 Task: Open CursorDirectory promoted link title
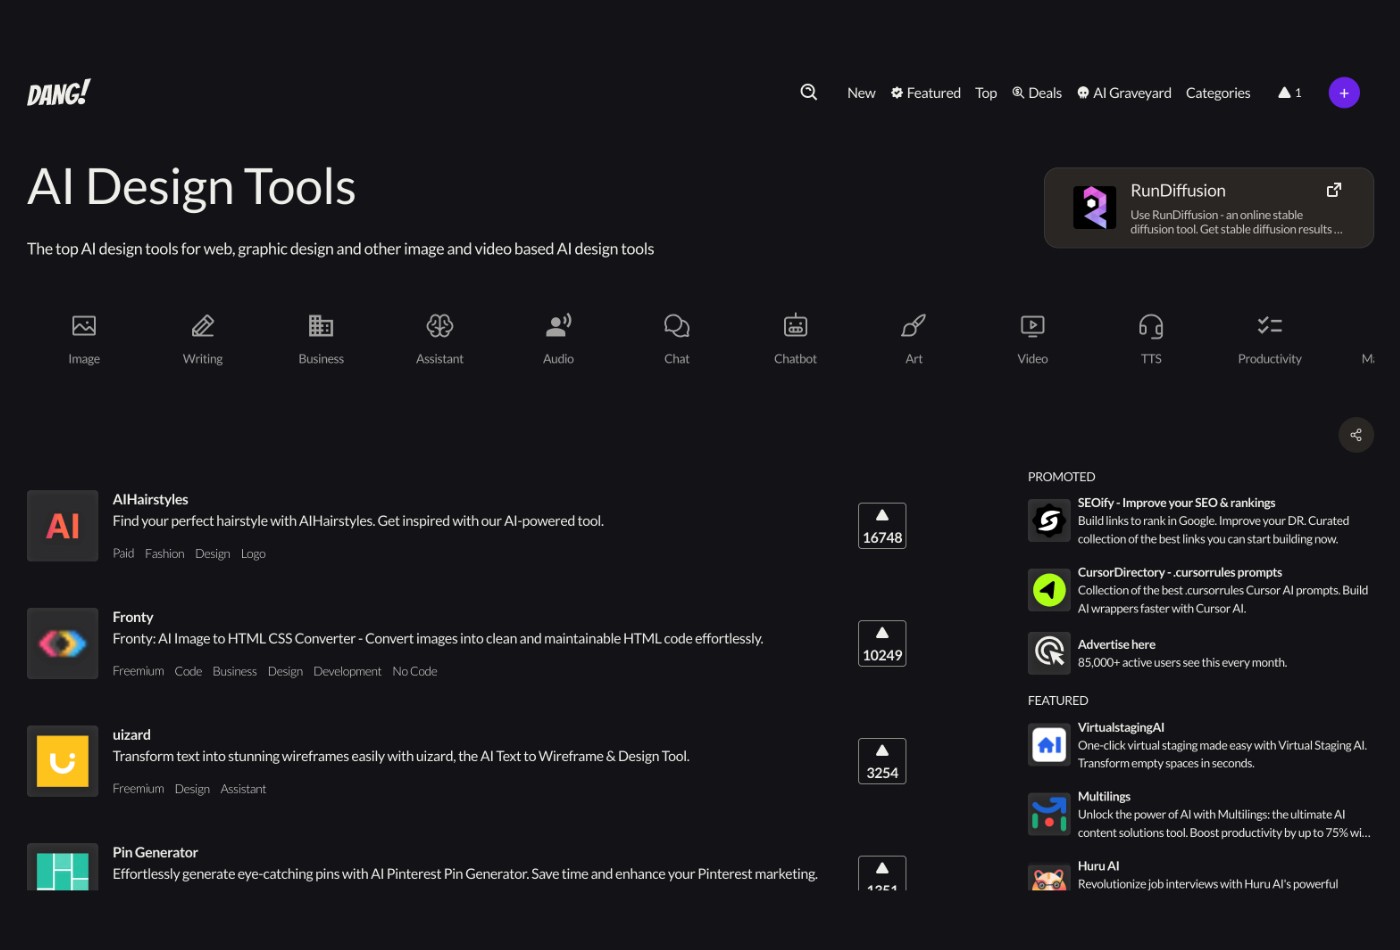1180,572
